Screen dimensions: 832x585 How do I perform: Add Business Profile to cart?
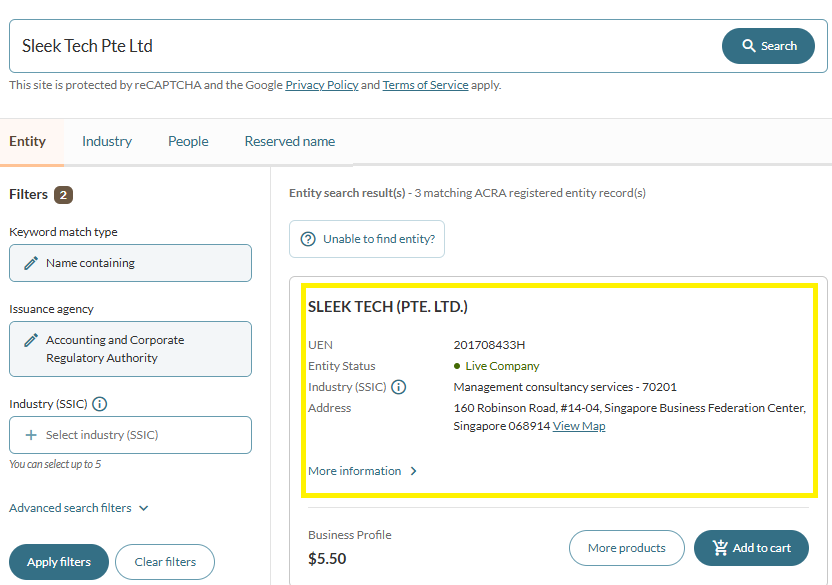click(x=750, y=548)
